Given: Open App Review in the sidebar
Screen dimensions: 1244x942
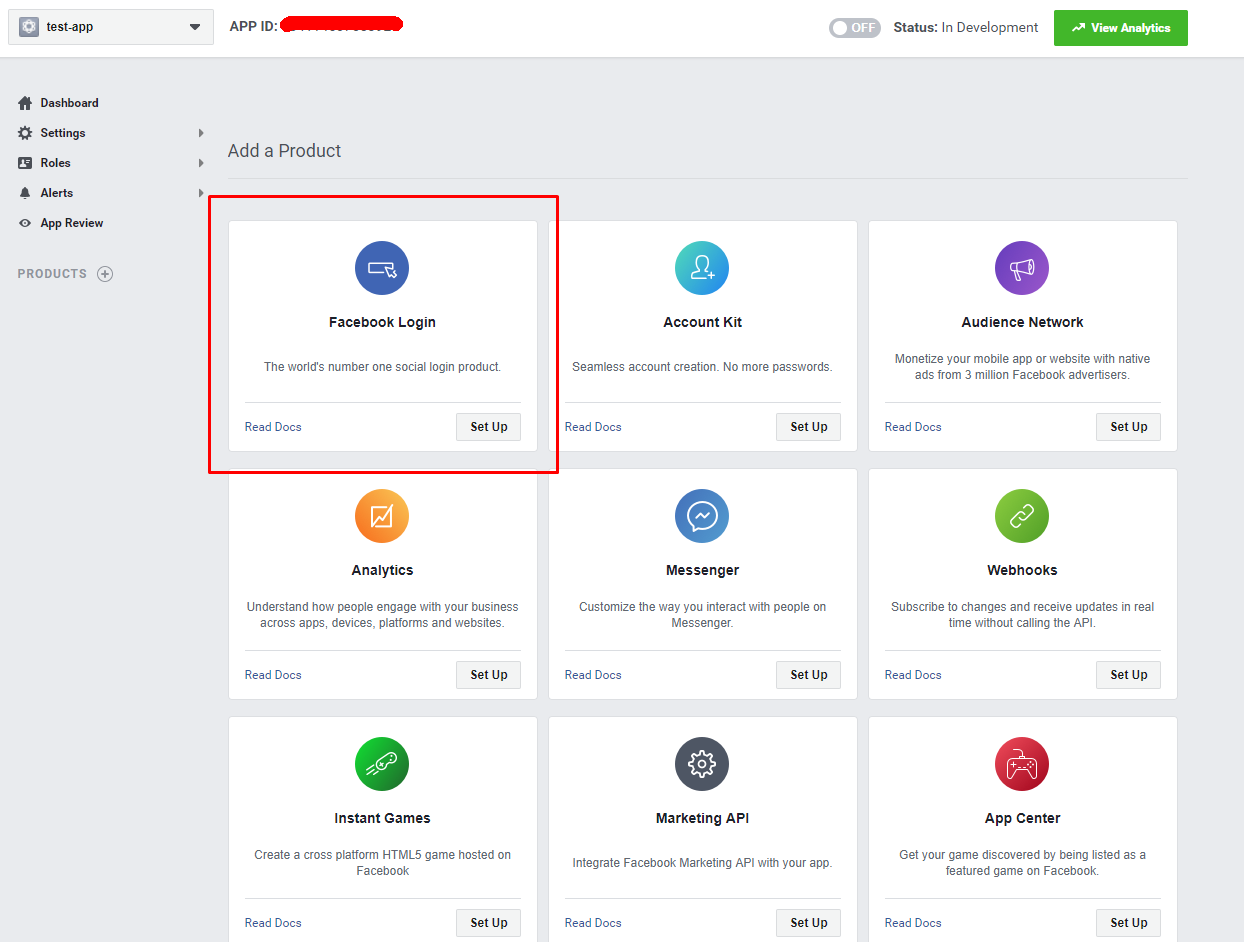Looking at the screenshot, I should tap(72, 223).
